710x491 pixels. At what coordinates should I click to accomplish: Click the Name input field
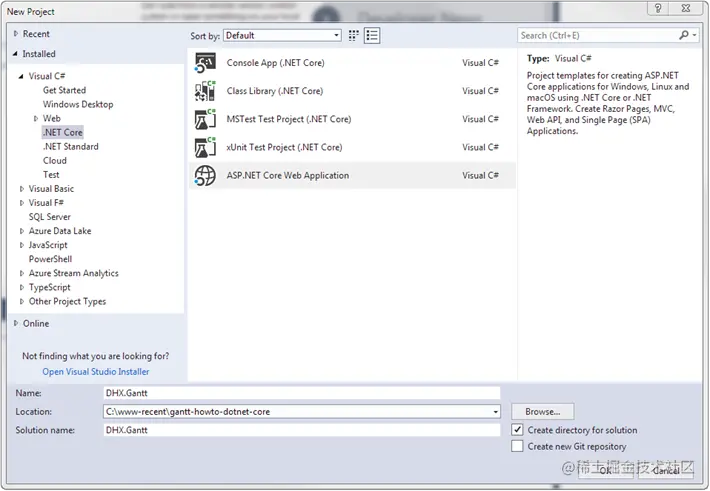coord(302,393)
